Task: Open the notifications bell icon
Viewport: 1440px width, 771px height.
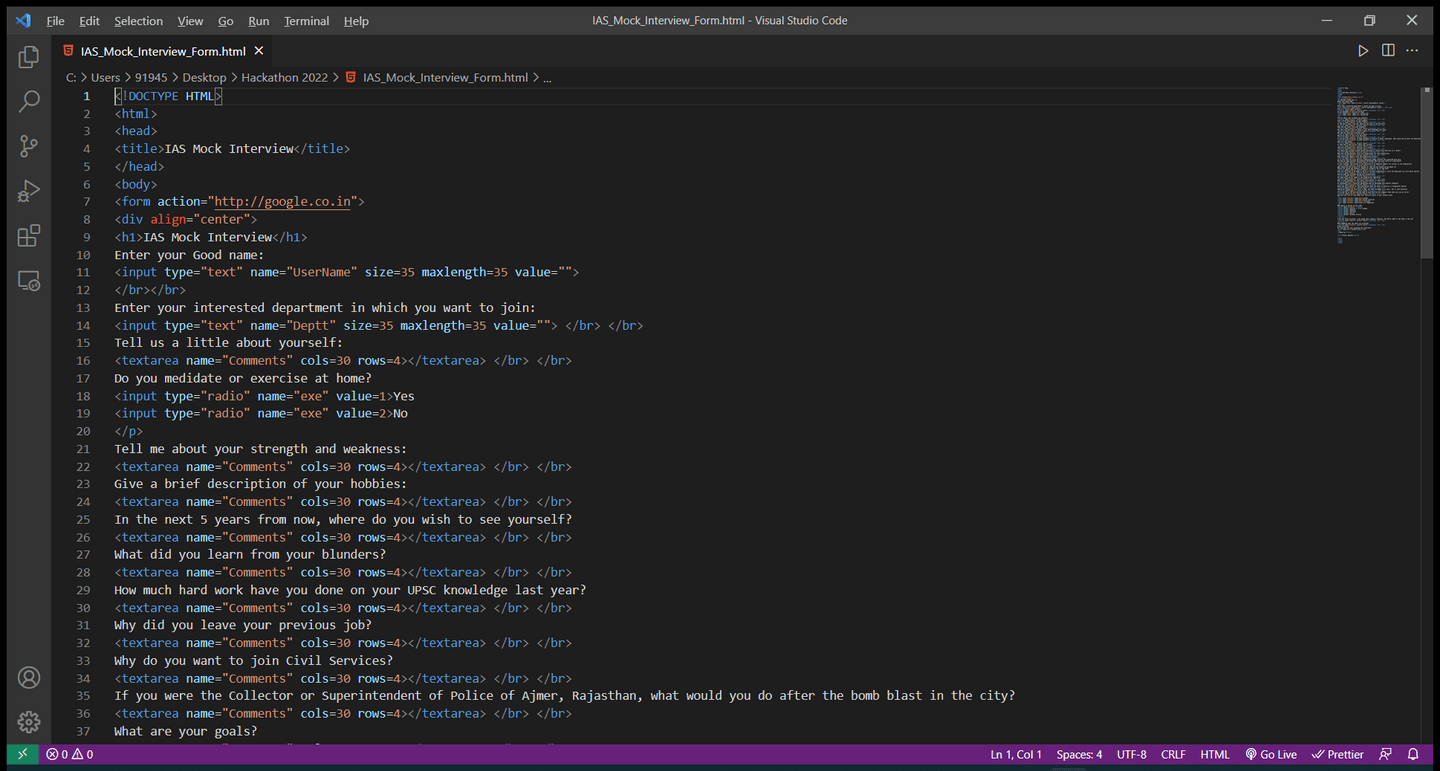Action: tap(1413, 754)
